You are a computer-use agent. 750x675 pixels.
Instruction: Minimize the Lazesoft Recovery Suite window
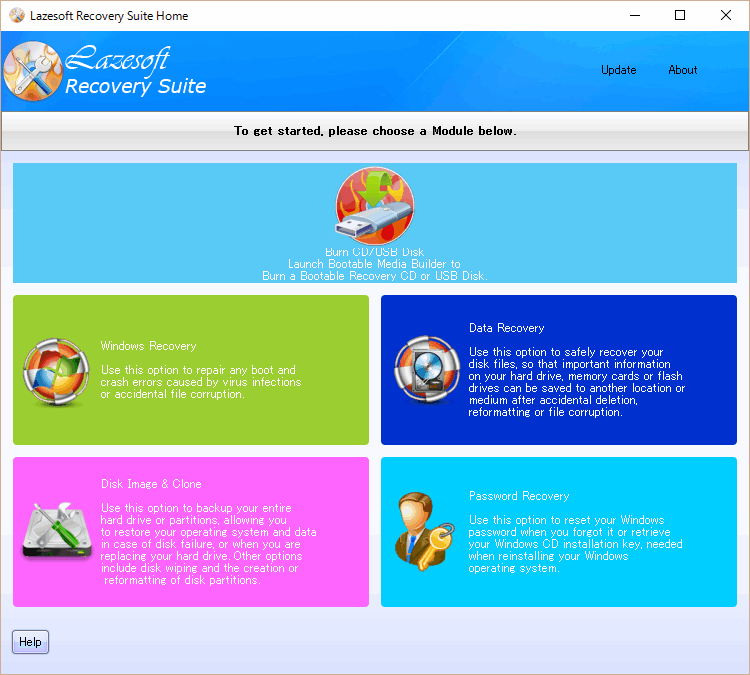pos(635,15)
